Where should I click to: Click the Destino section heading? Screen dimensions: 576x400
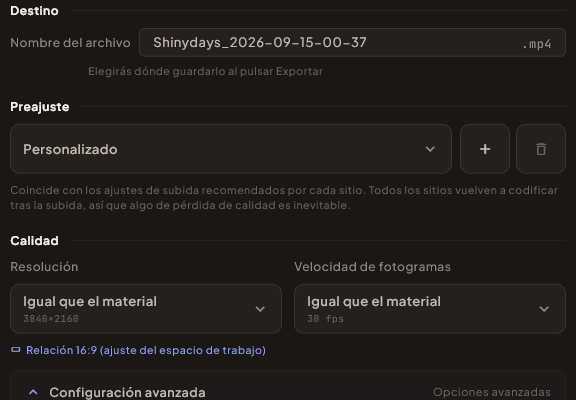pos(34,11)
